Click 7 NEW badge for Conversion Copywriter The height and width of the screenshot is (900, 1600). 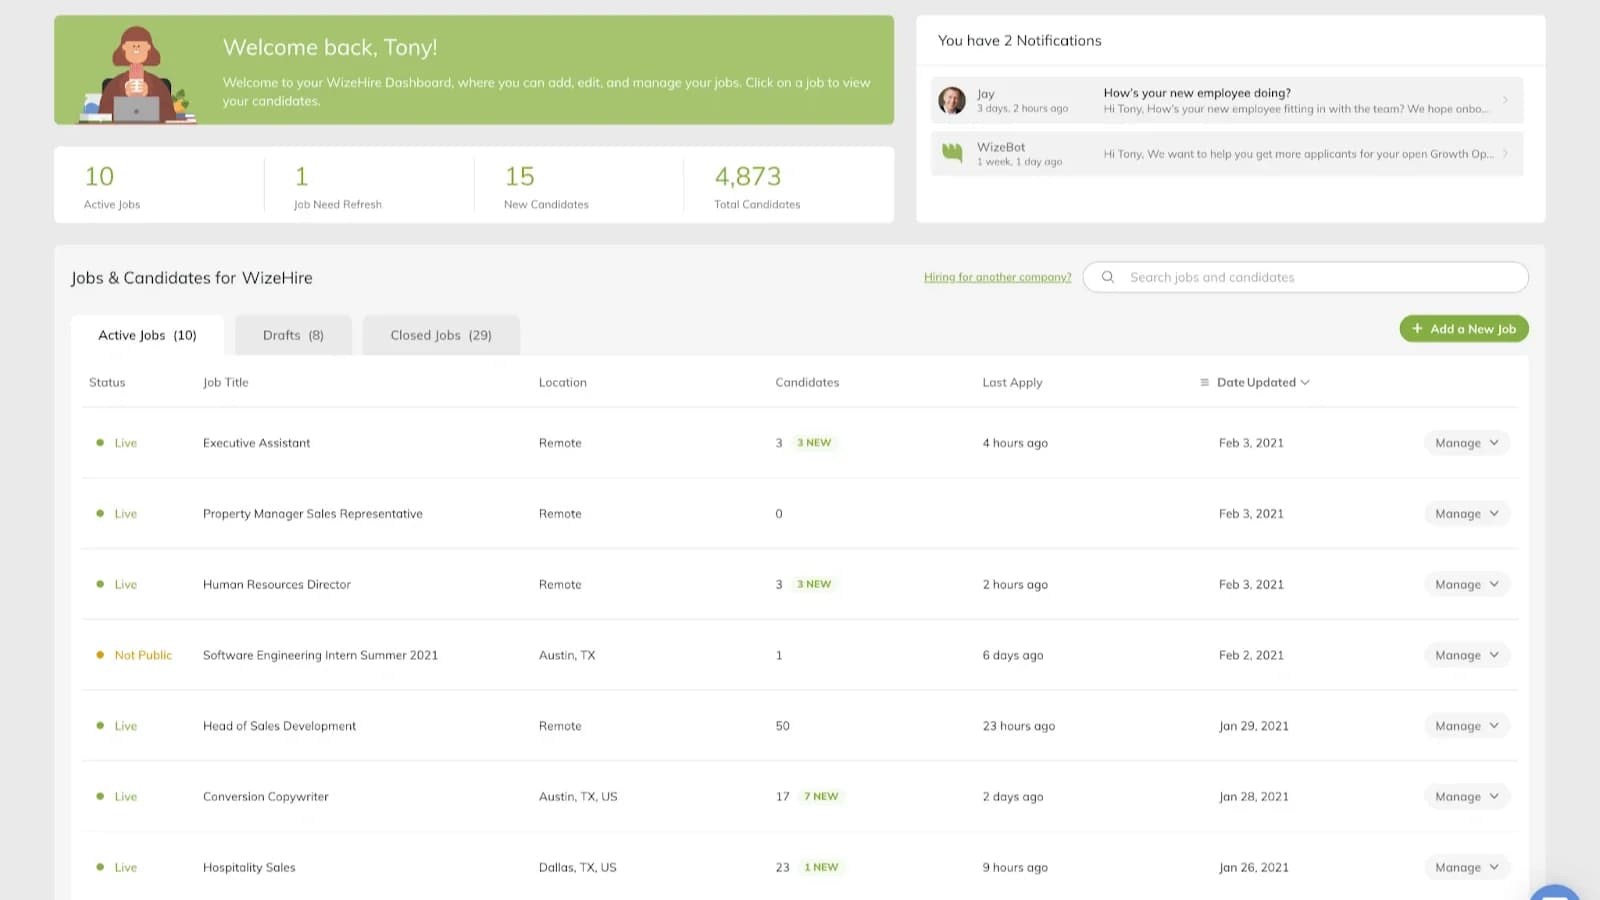click(821, 797)
